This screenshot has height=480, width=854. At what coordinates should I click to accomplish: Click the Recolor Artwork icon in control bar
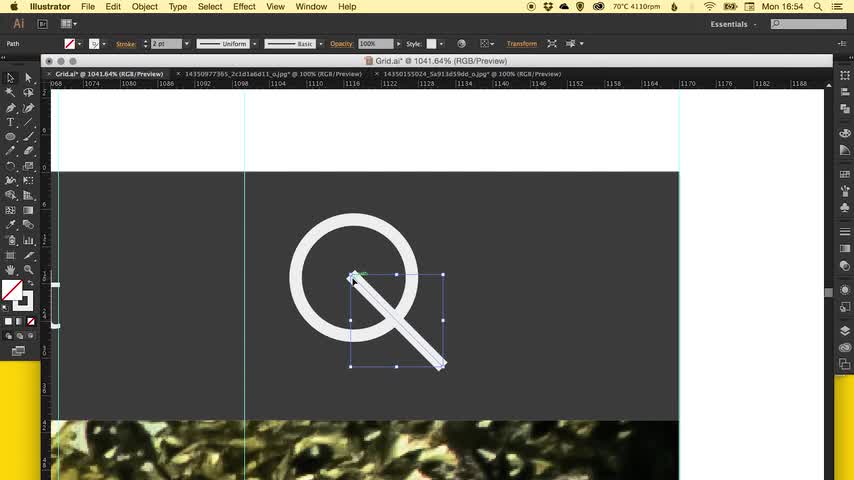[x=461, y=44]
